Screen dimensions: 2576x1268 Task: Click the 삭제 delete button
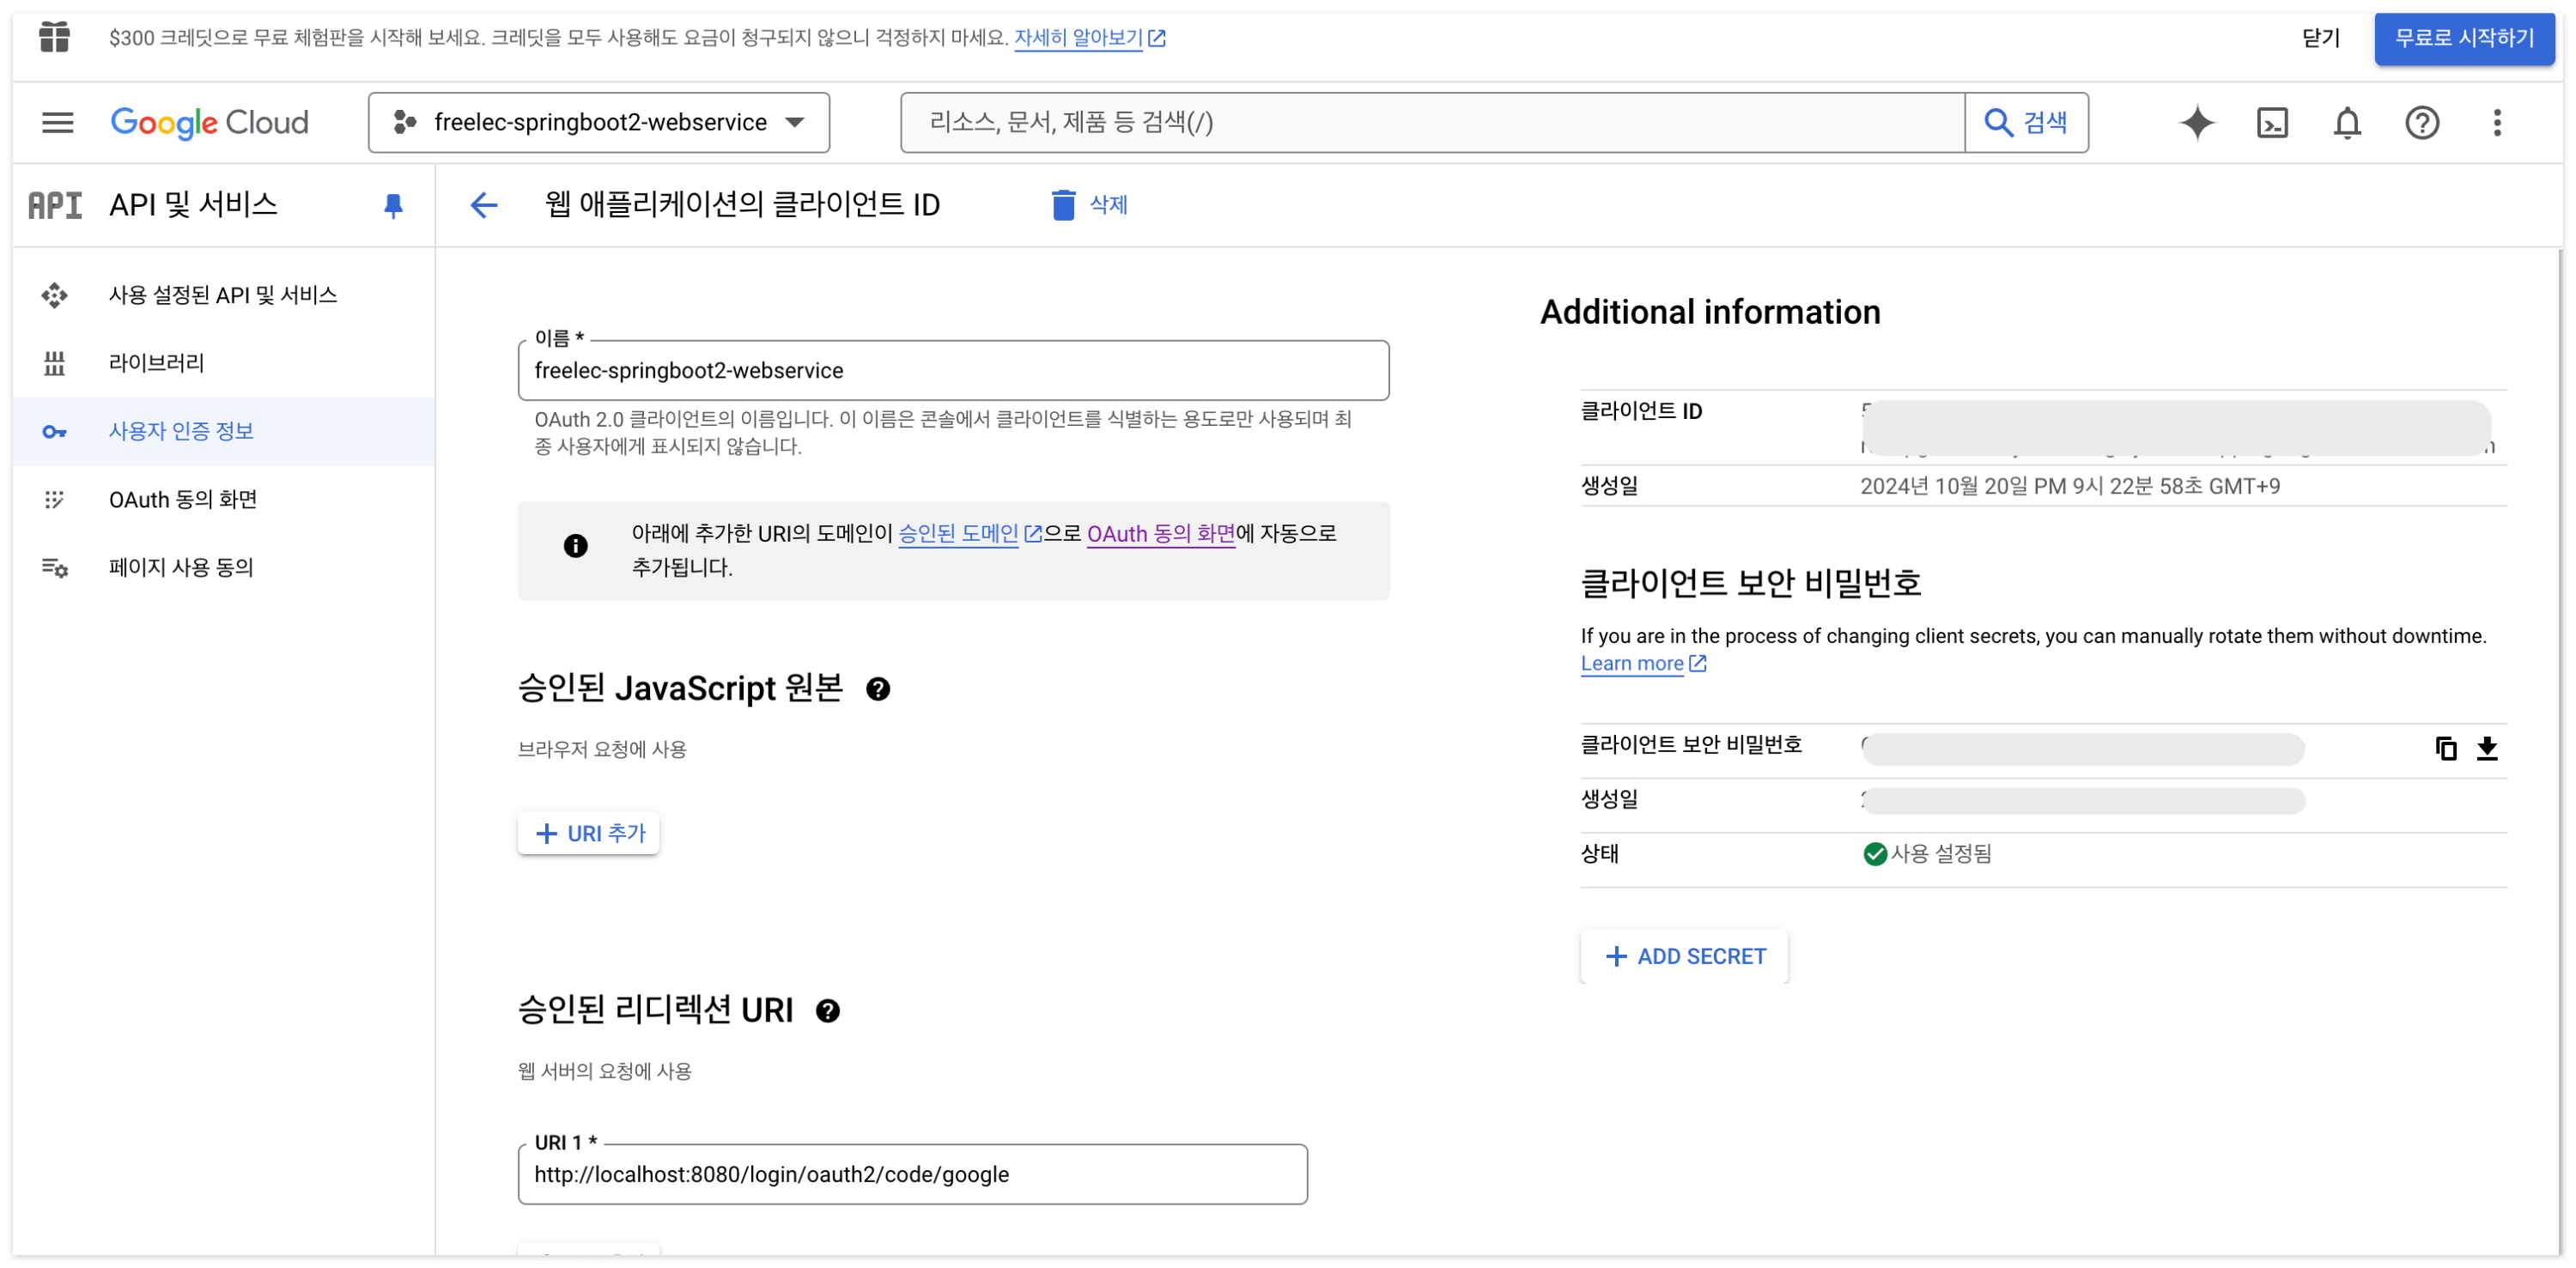tap(1090, 205)
